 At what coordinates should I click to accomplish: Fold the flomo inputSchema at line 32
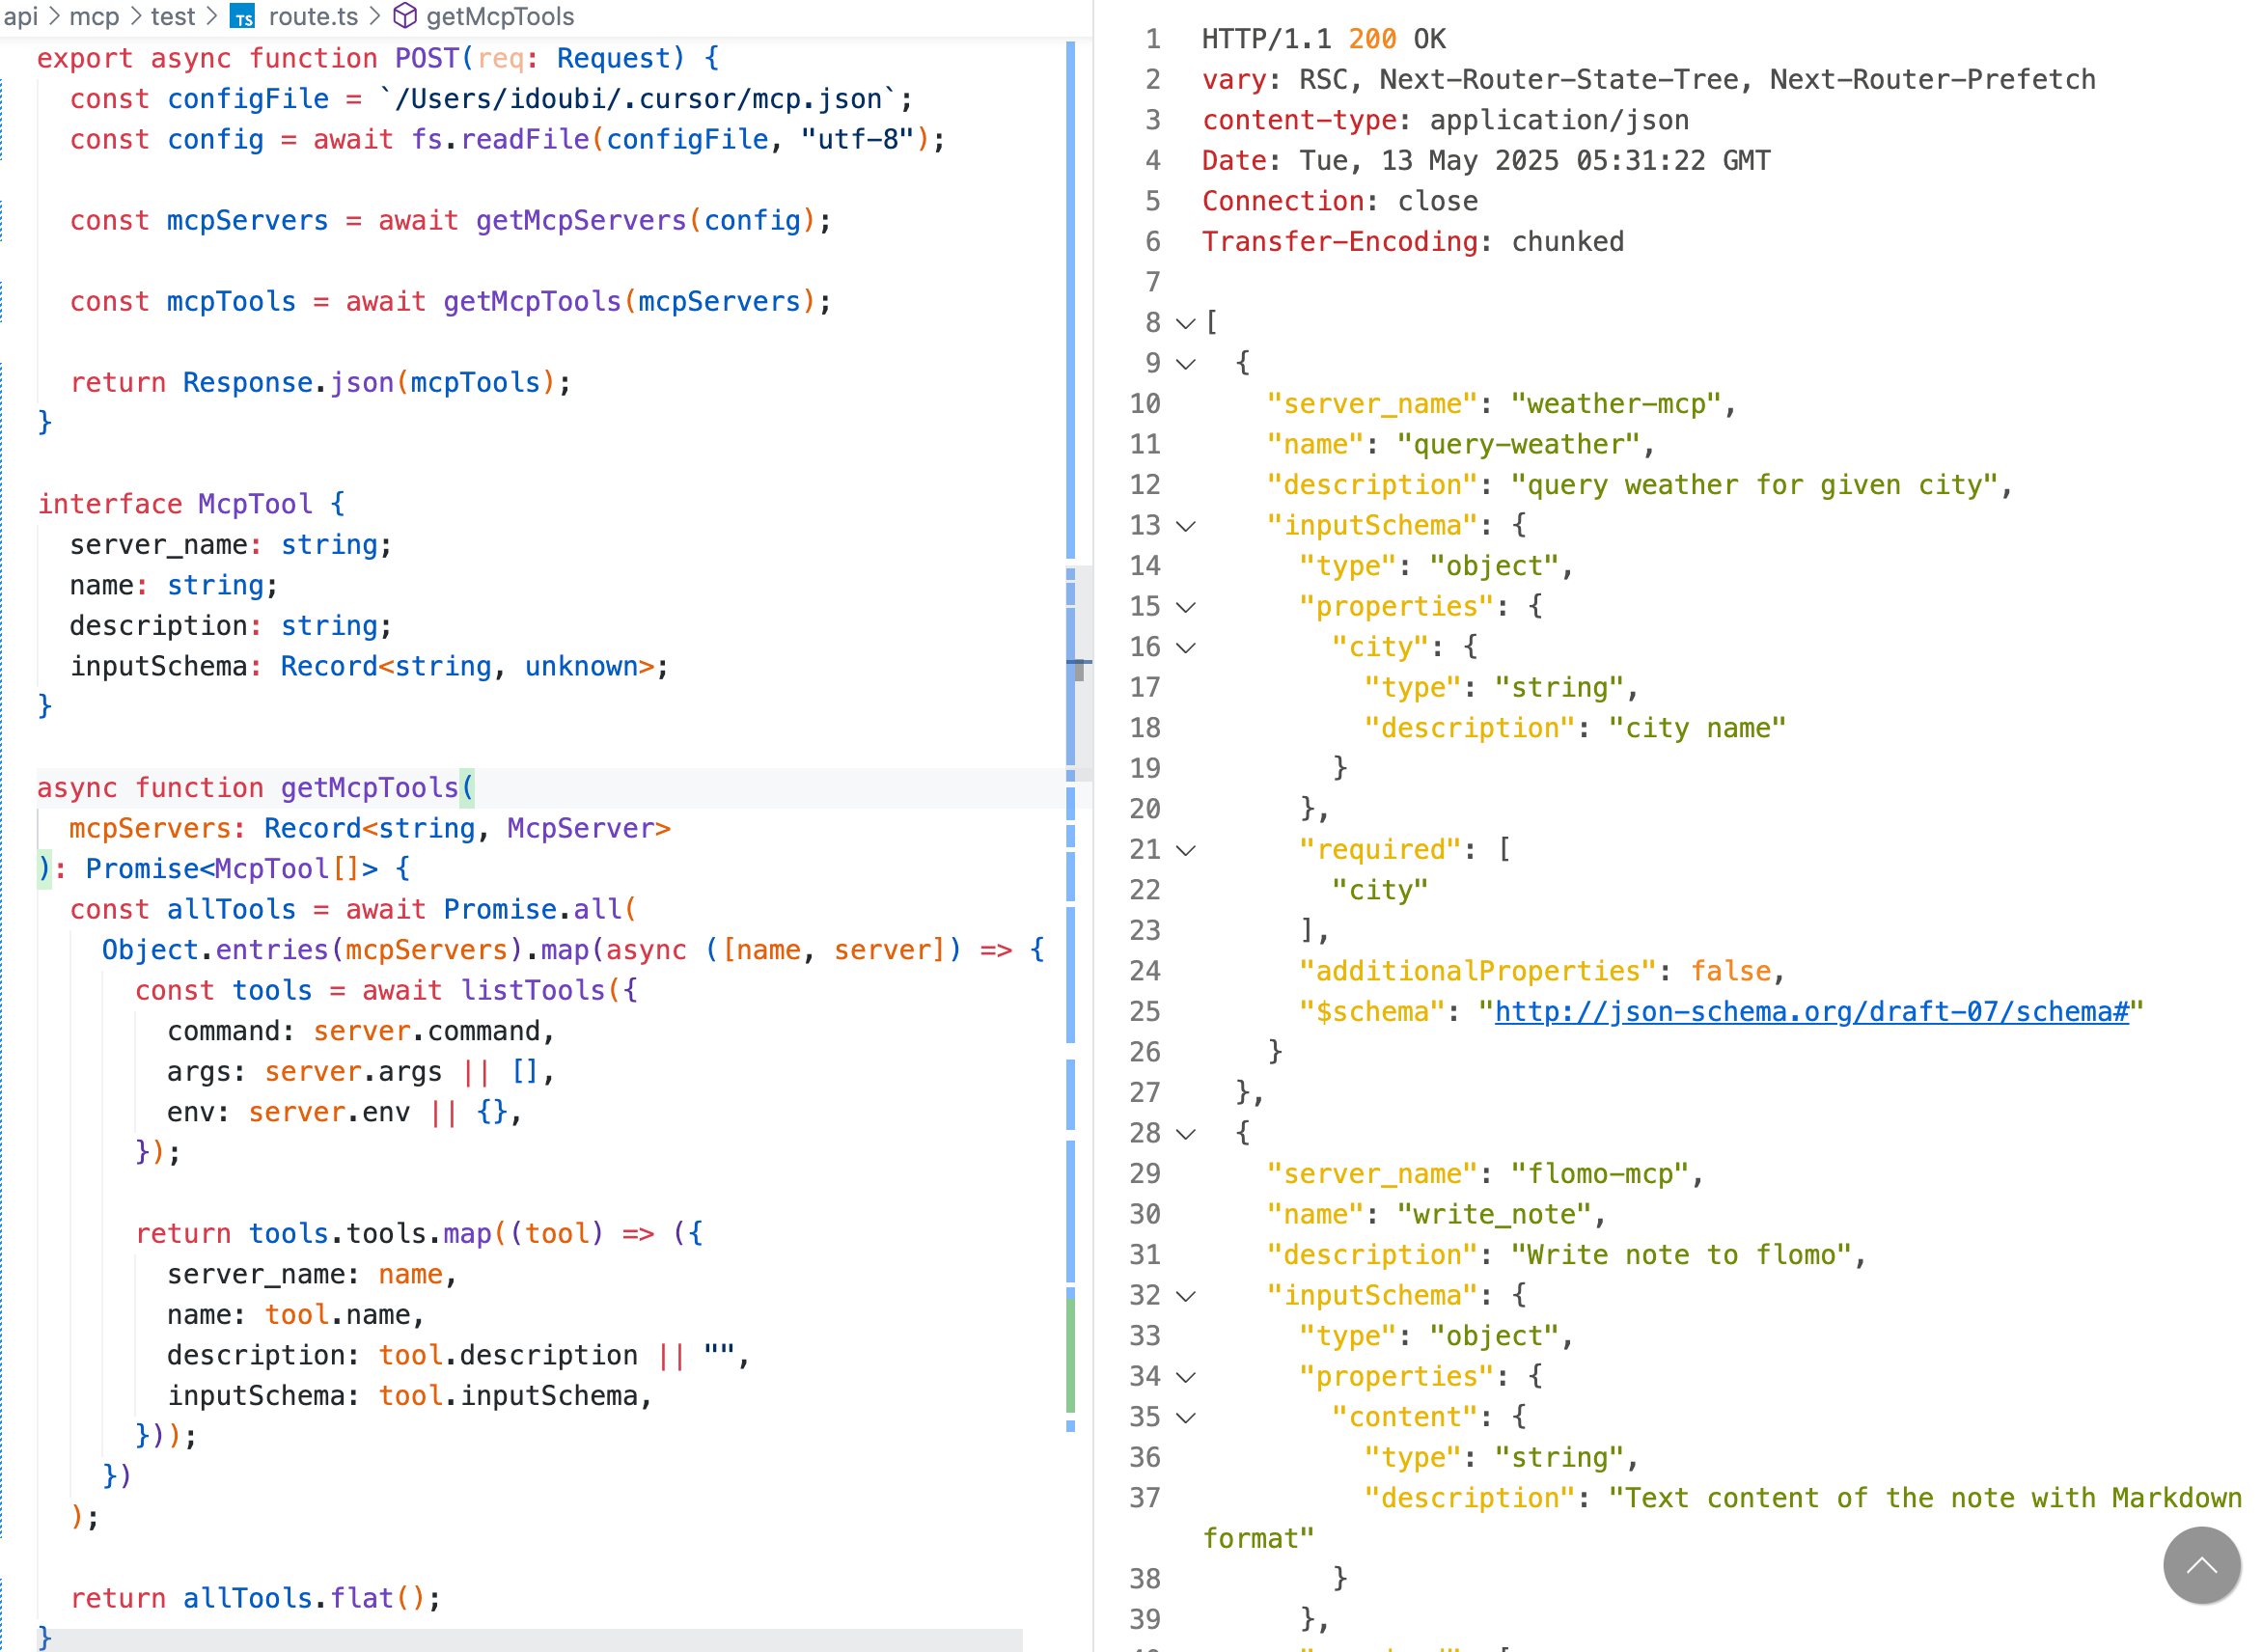click(x=1185, y=1296)
